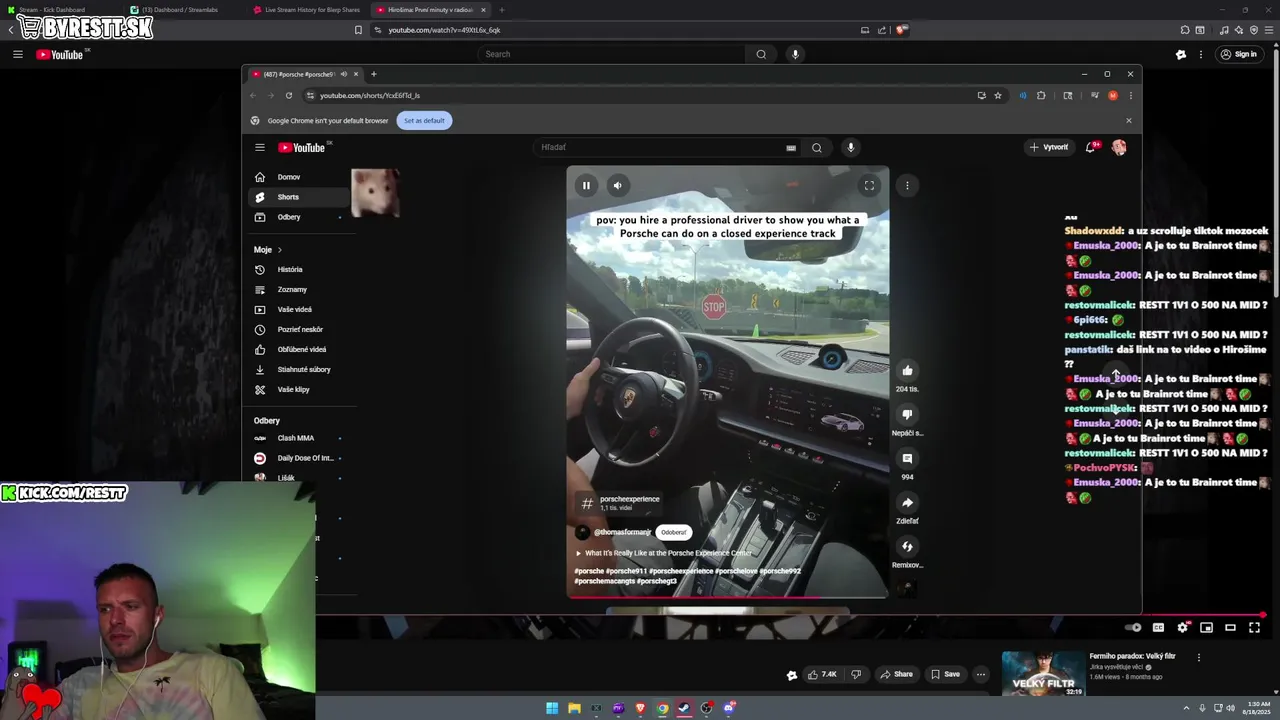Click Set as default for Chrome
Image resolution: width=1280 pixels, height=720 pixels.
tap(424, 120)
